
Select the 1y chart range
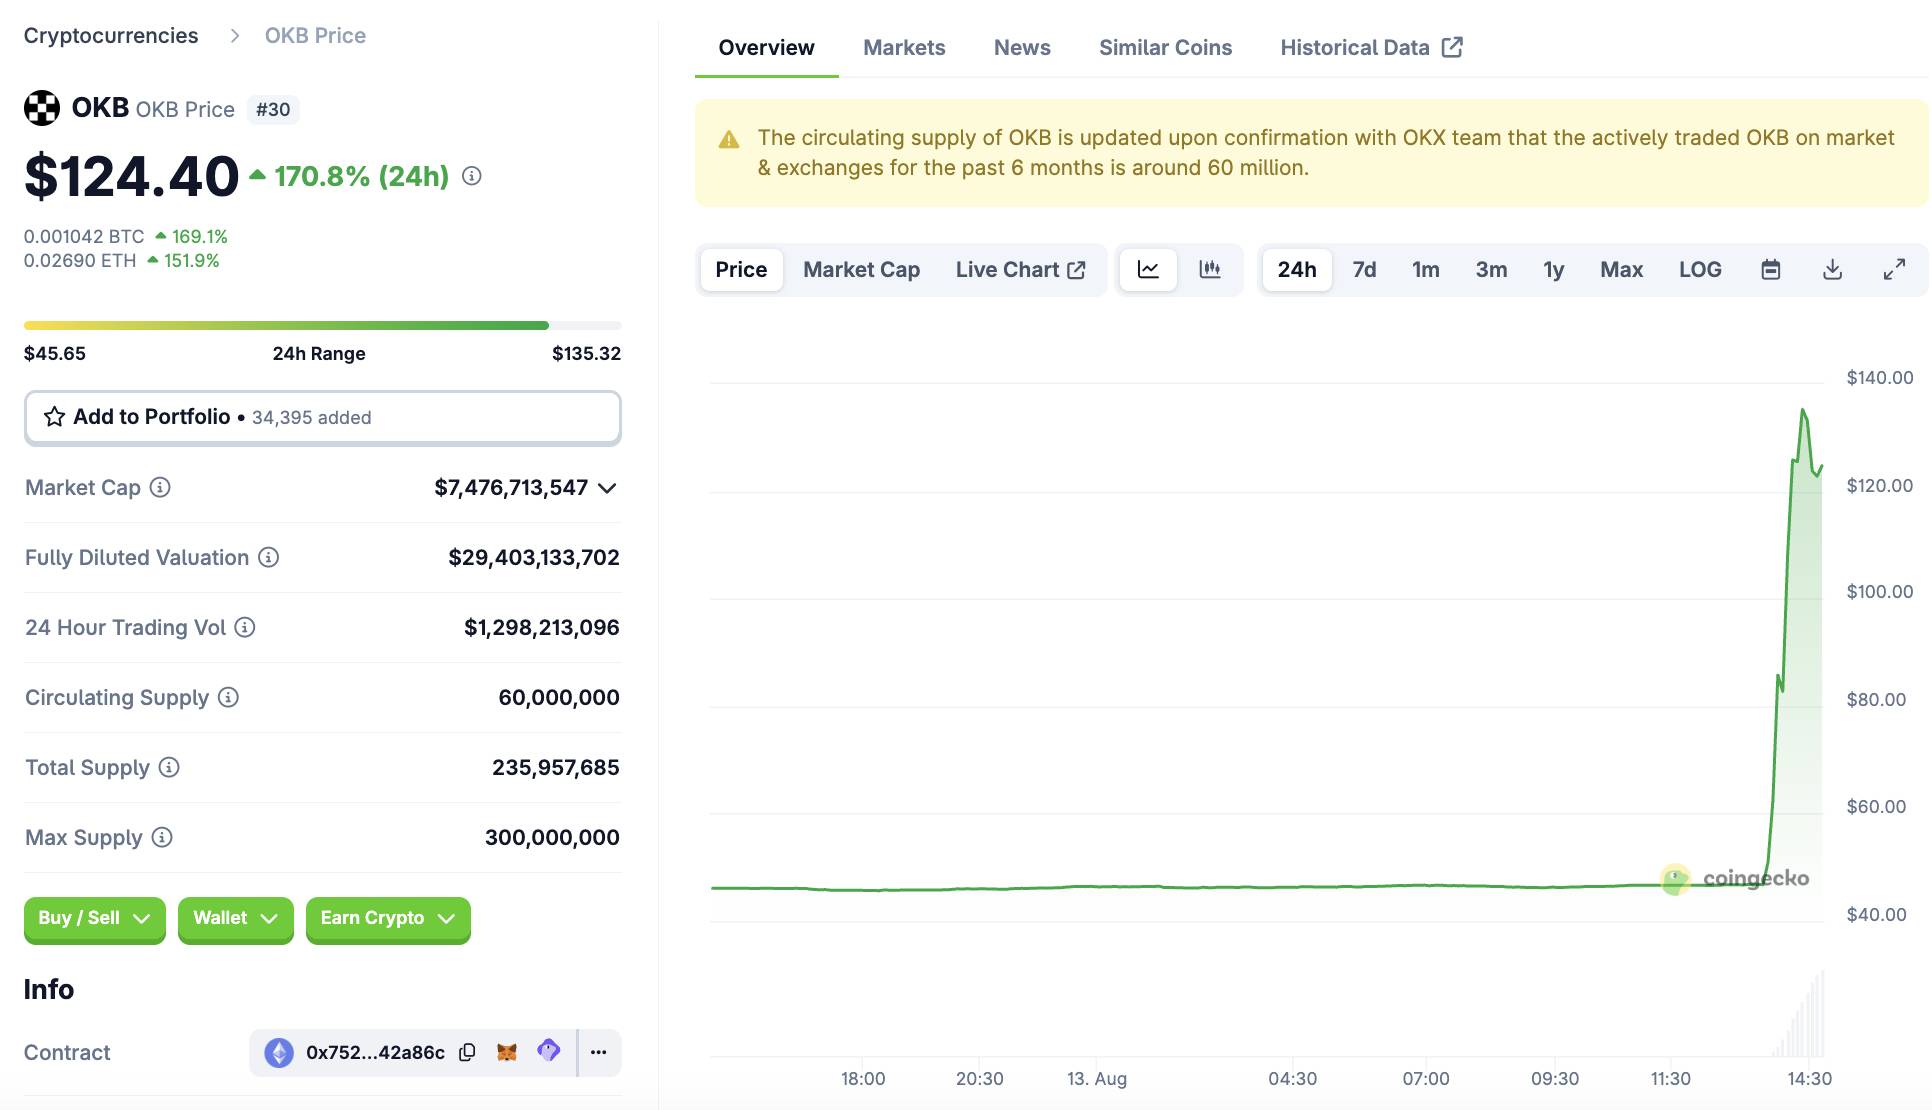coord(1553,270)
